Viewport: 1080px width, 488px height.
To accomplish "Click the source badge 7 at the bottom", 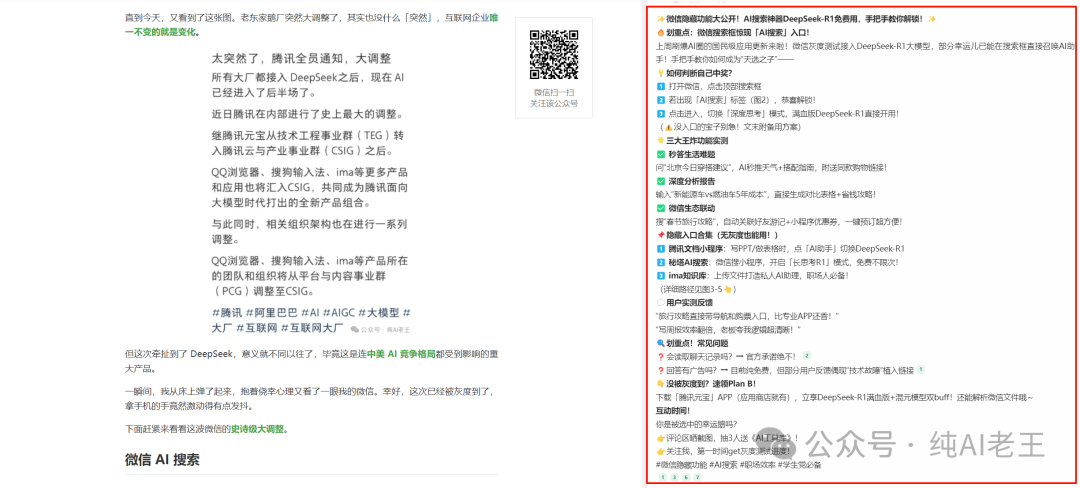I will tap(697, 478).
